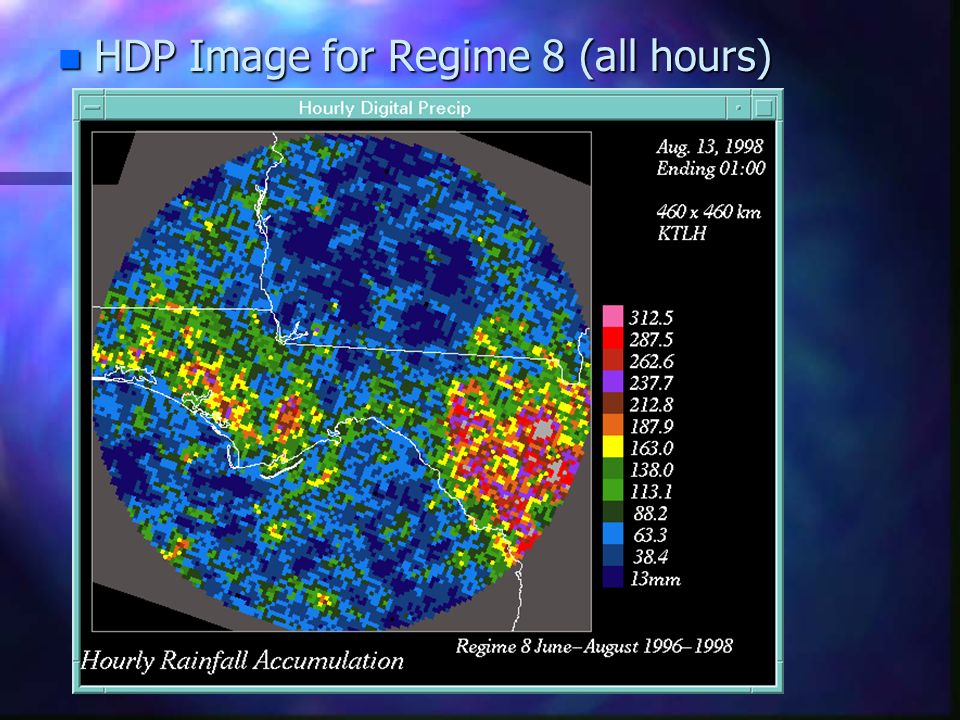Click the 262.6 dark red legend swatch
Screen dimensions: 960x720
(x=613, y=360)
